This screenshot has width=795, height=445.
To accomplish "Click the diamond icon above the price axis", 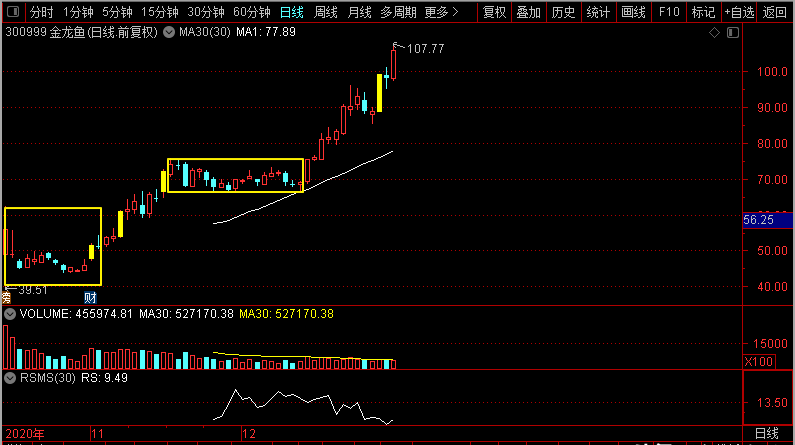I will coord(714,33).
